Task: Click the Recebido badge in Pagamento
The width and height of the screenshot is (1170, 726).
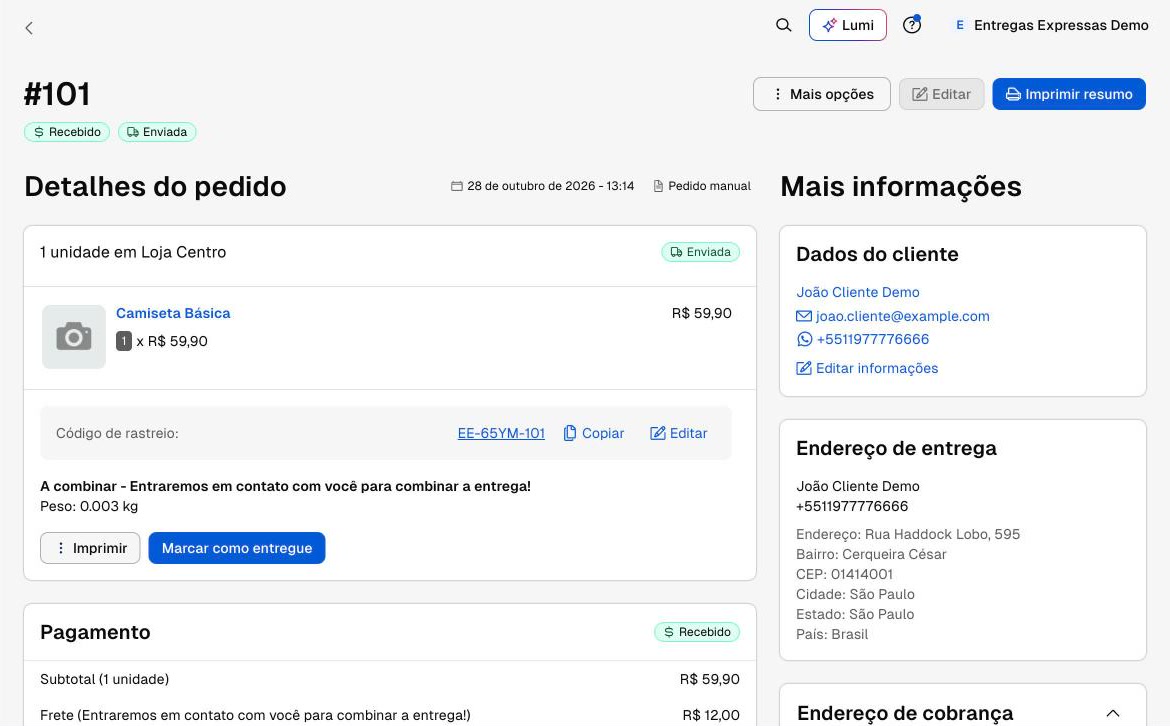Action: 697,632
